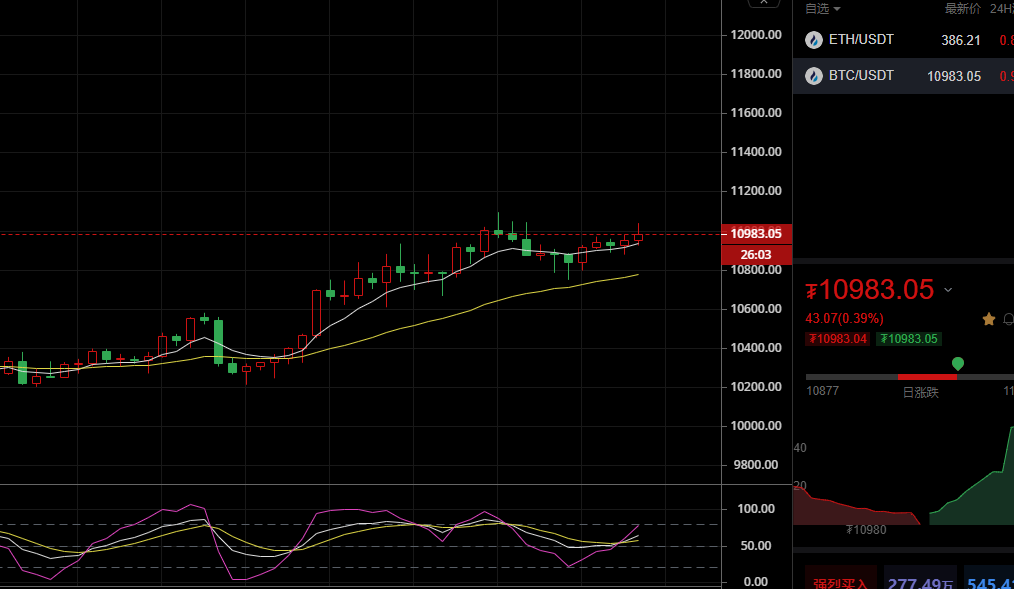Click the 强烈买入 signal box
Viewport: 1014px width, 589px height.
(840, 582)
